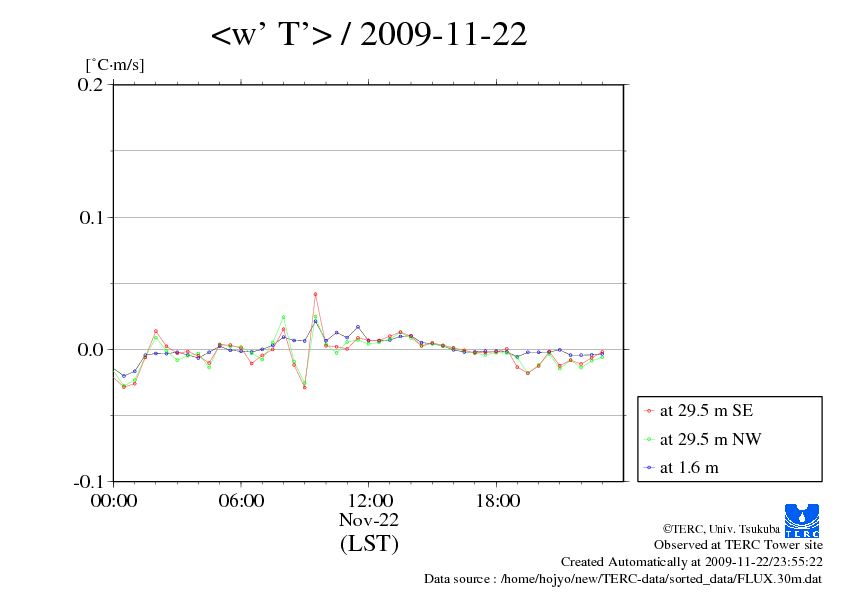Viewport: 842px width, 595px height.
Task: Click the red legend marker for SE
Action: [x=649, y=411]
